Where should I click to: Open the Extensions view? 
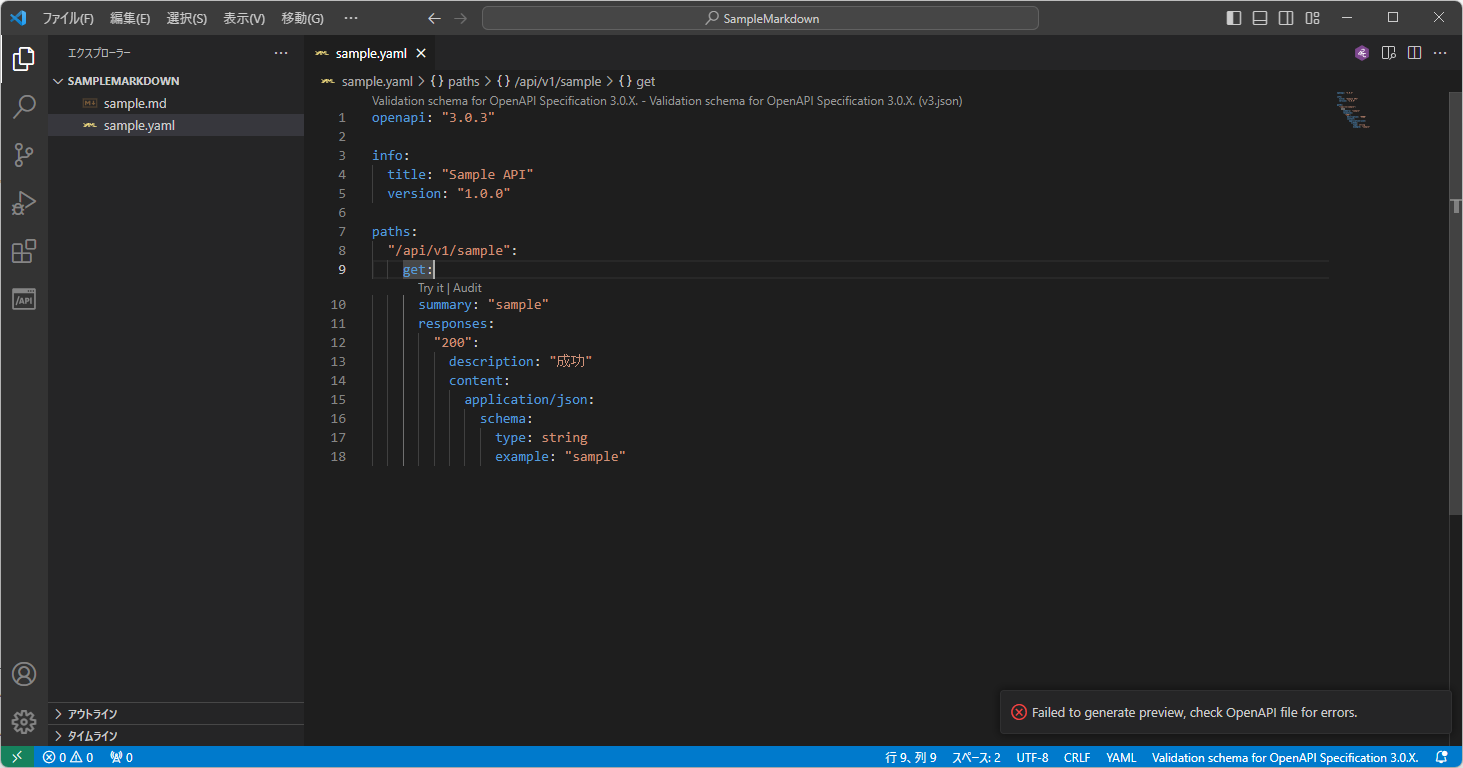24,251
